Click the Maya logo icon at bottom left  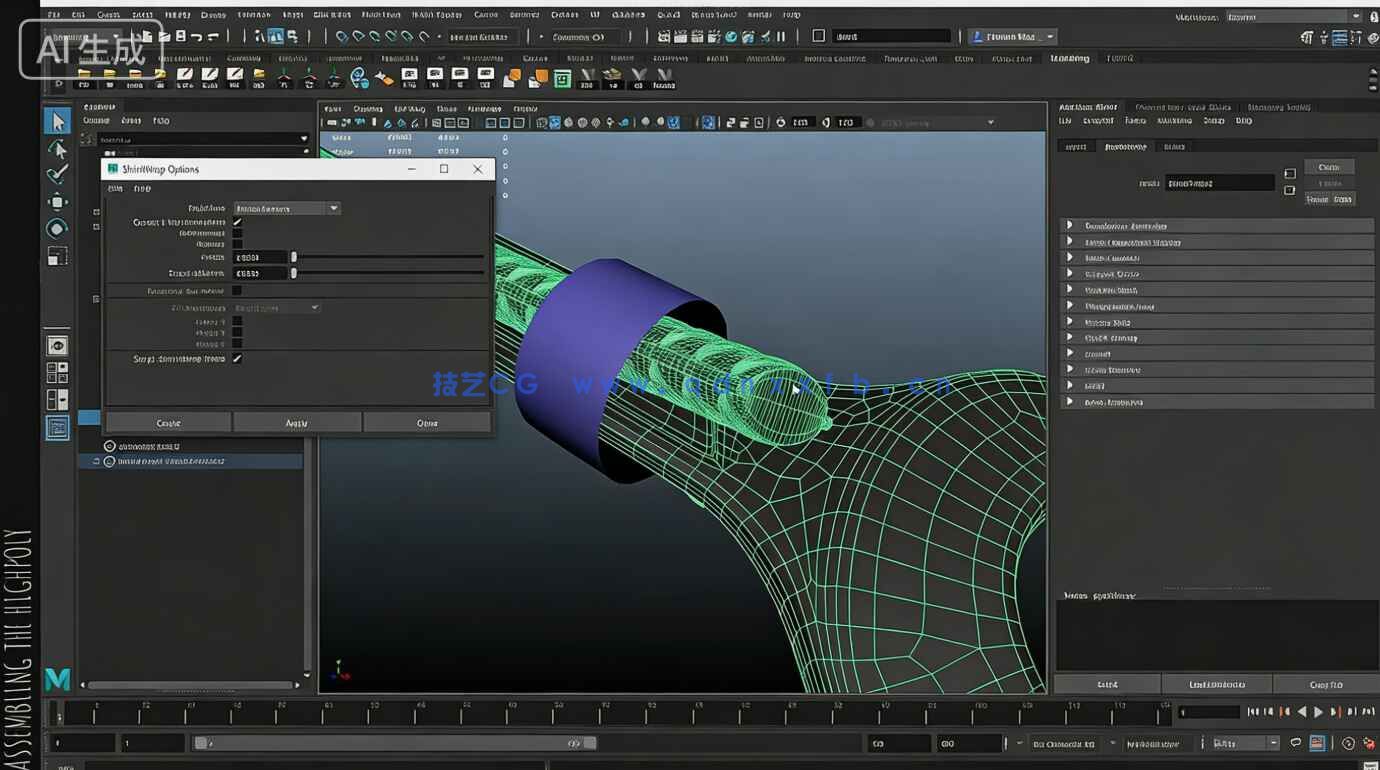coord(58,679)
